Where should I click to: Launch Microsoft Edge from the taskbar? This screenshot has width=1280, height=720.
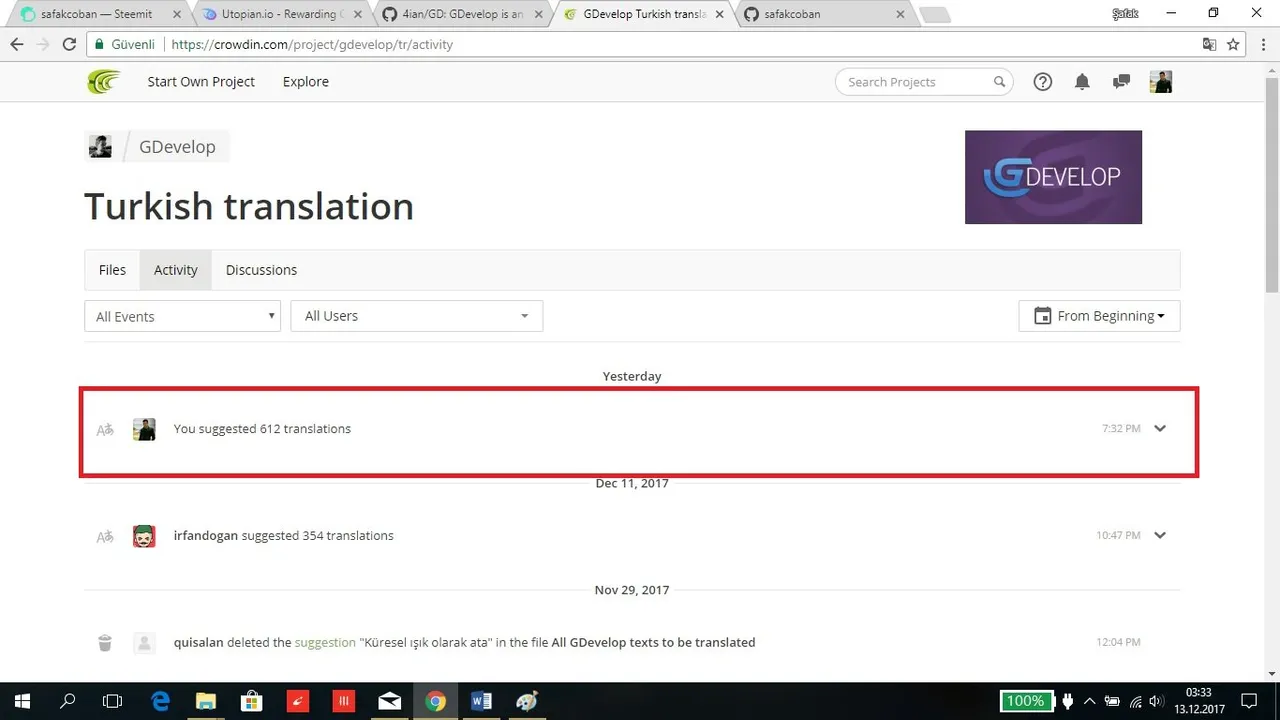tap(160, 701)
